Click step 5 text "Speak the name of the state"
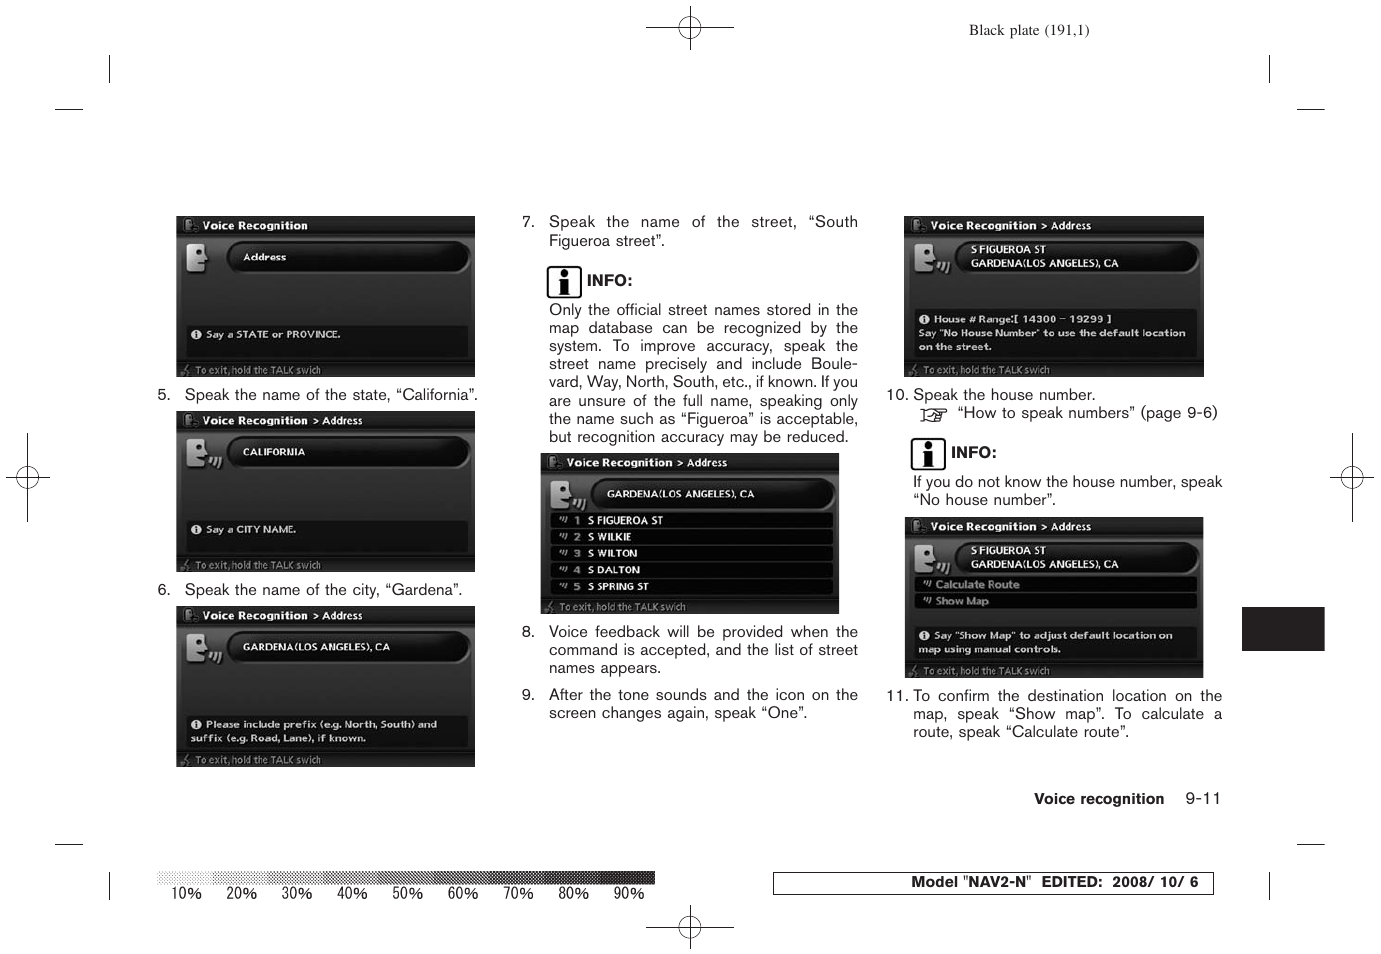The height and width of the screenshot is (954, 1381). 331,395
